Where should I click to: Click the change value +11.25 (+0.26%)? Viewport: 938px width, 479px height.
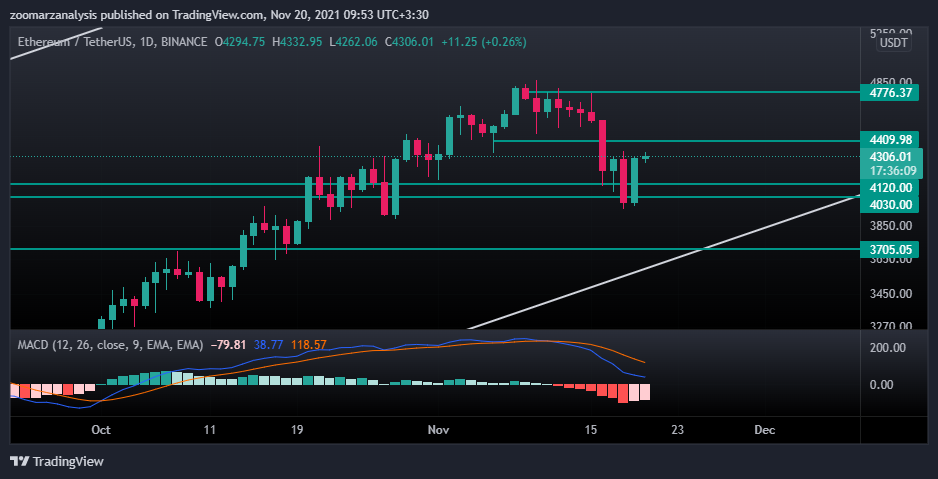(x=483, y=42)
